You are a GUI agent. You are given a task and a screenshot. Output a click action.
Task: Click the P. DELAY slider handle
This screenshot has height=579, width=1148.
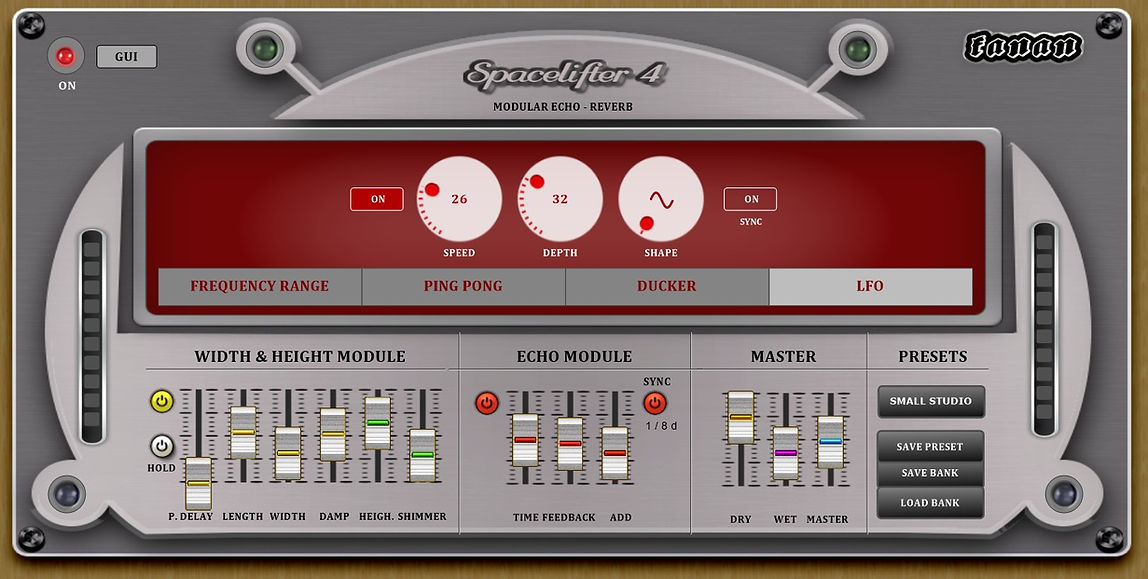pos(198,483)
